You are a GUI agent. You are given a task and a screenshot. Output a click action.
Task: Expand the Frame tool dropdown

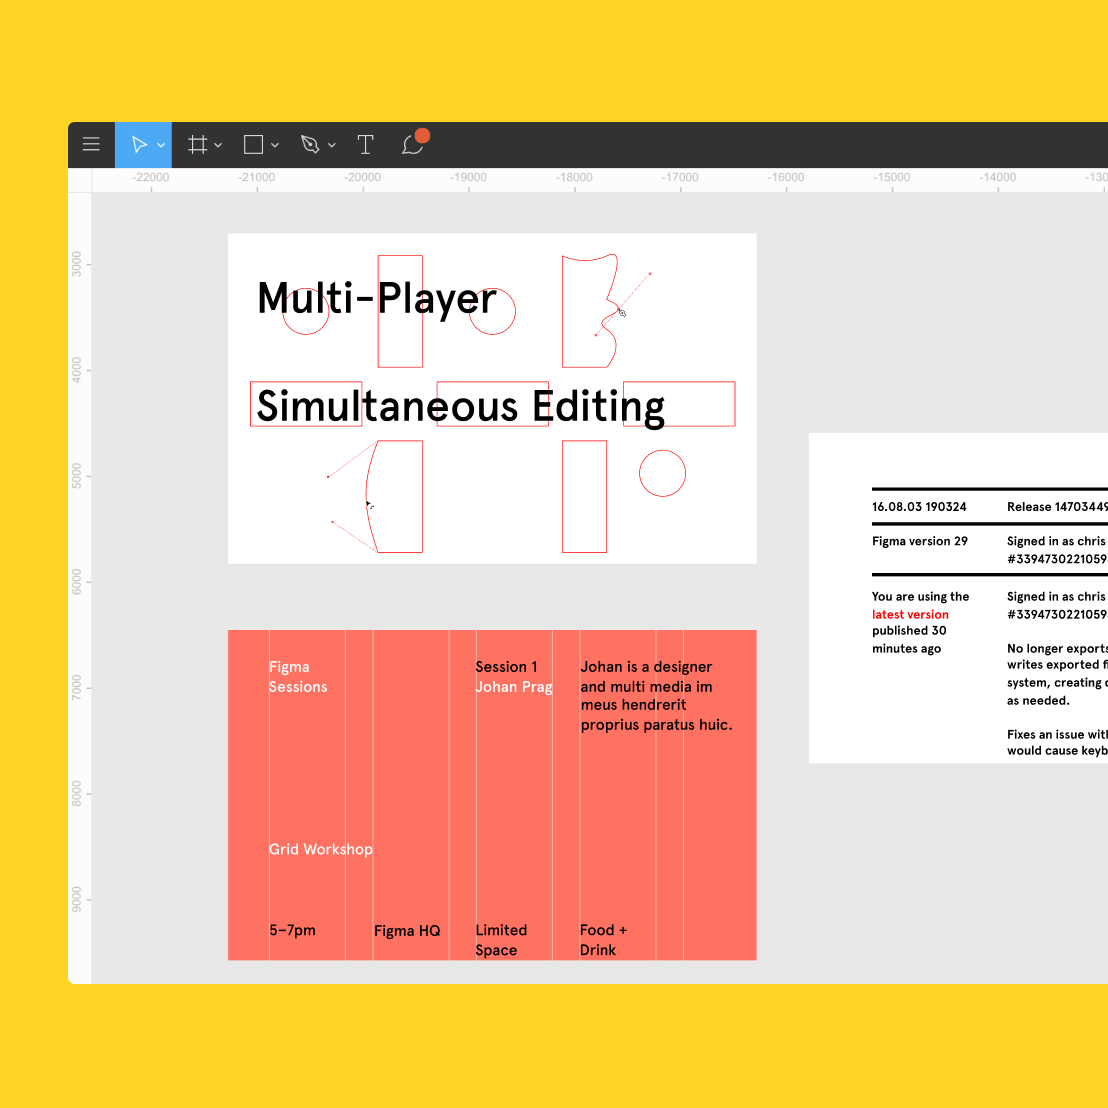pyautogui.click(x=218, y=145)
